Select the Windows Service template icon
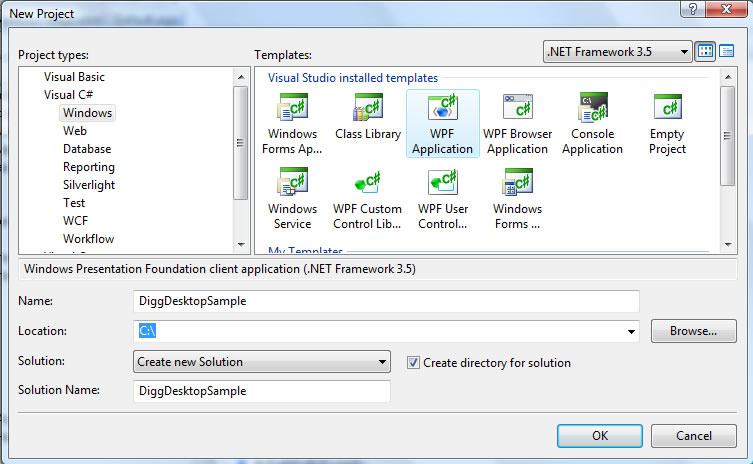The height and width of the screenshot is (464, 753). click(x=292, y=182)
